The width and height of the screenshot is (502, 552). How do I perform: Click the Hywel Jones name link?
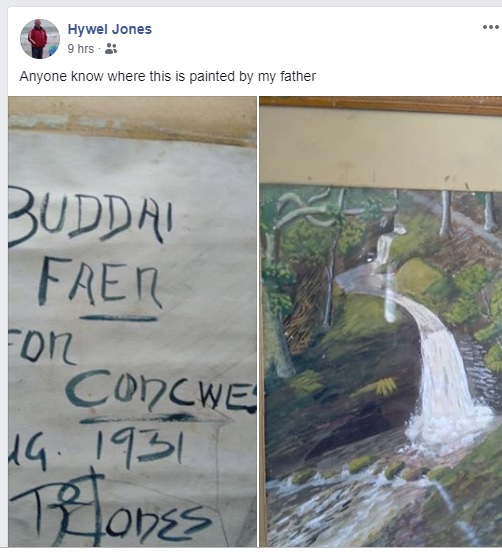109,29
